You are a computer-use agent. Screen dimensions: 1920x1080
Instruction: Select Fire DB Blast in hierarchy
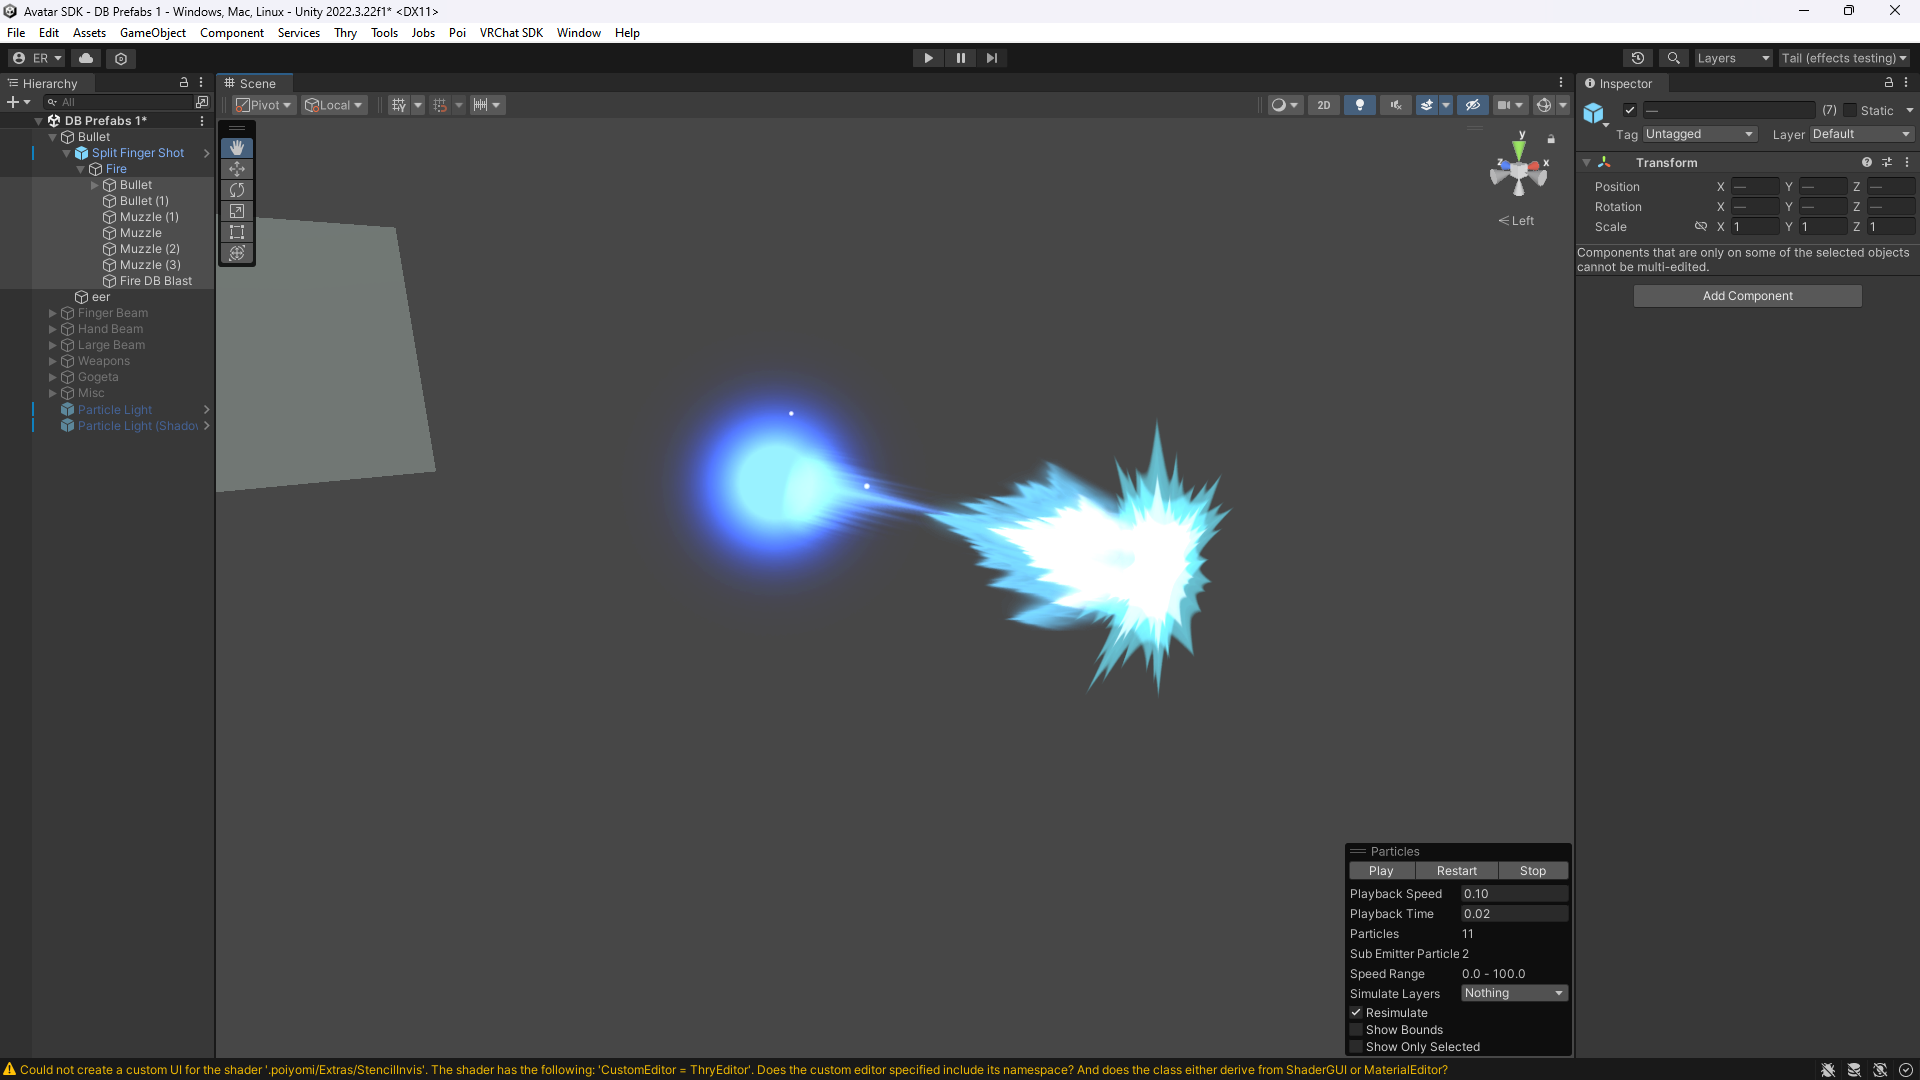tap(155, 281)
